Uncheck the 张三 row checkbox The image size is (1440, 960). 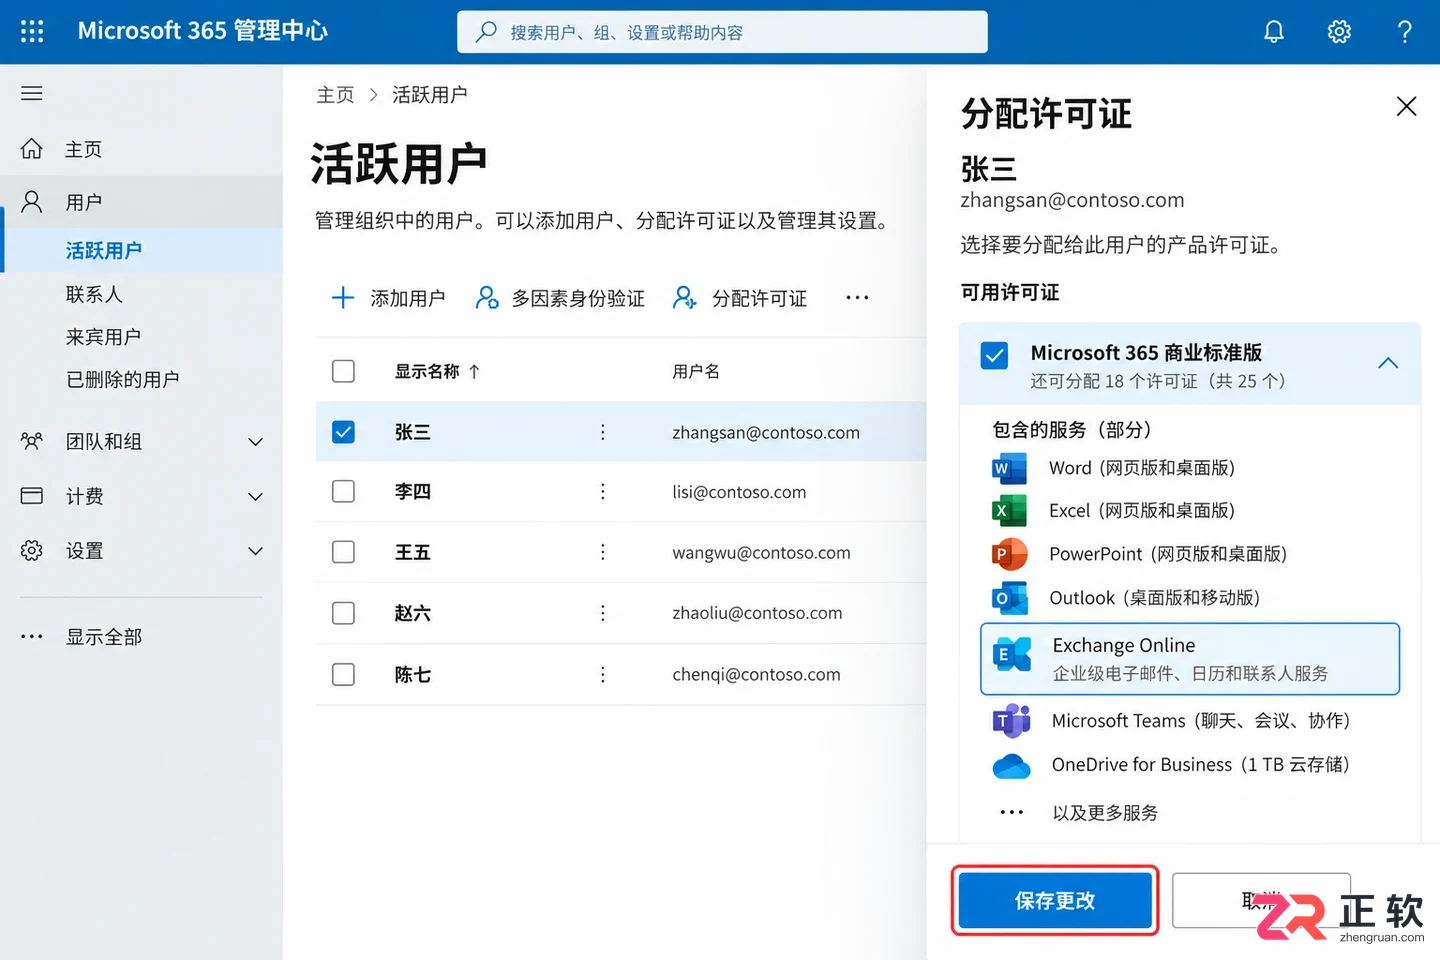click(x=343, y=432)
